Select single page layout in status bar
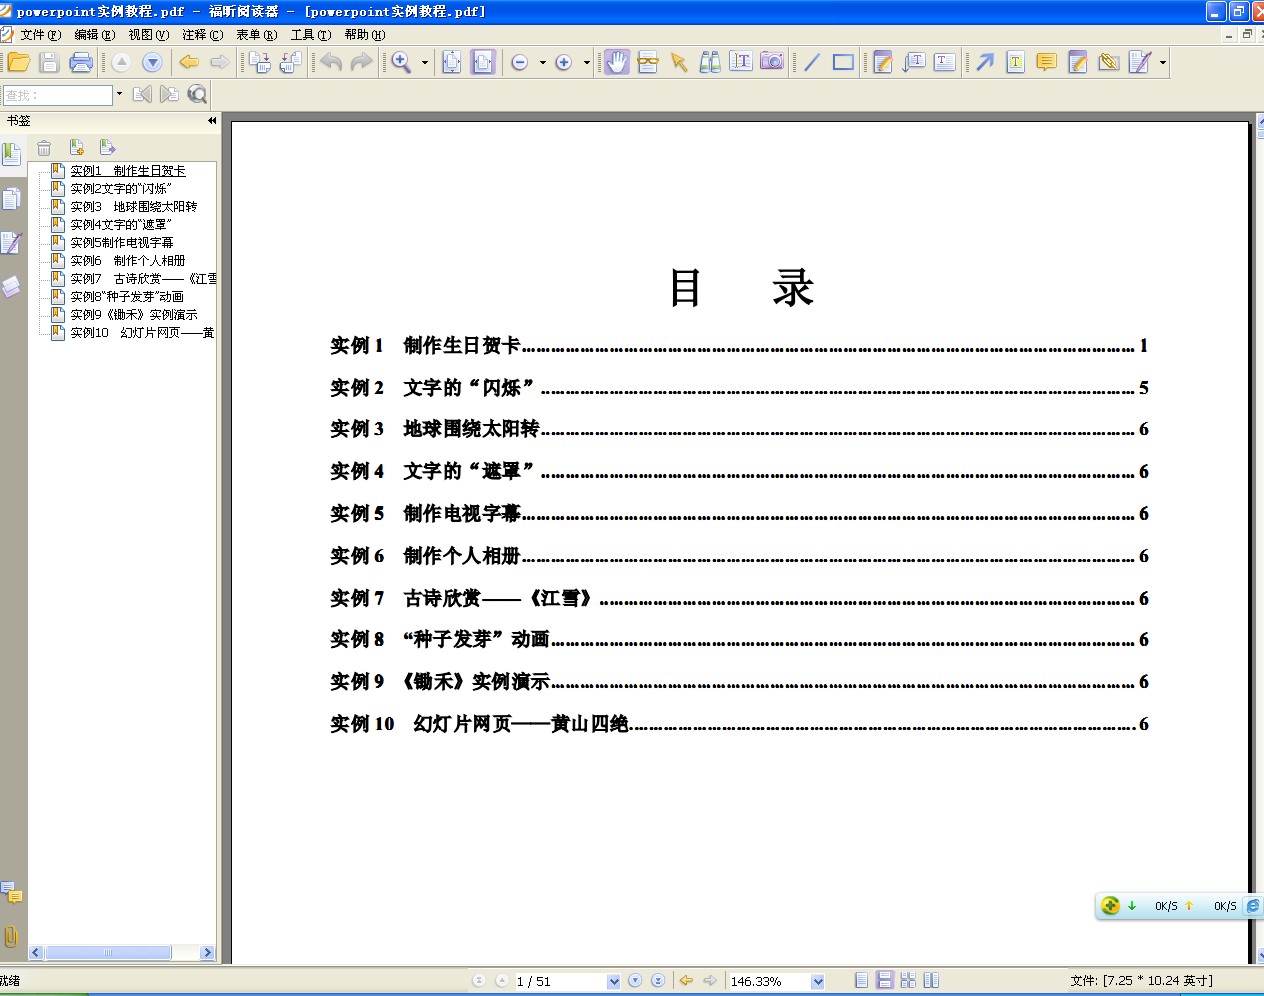The width and height of the screenshot is (1264, 996). pyautogui.click(x=862, y=981)
